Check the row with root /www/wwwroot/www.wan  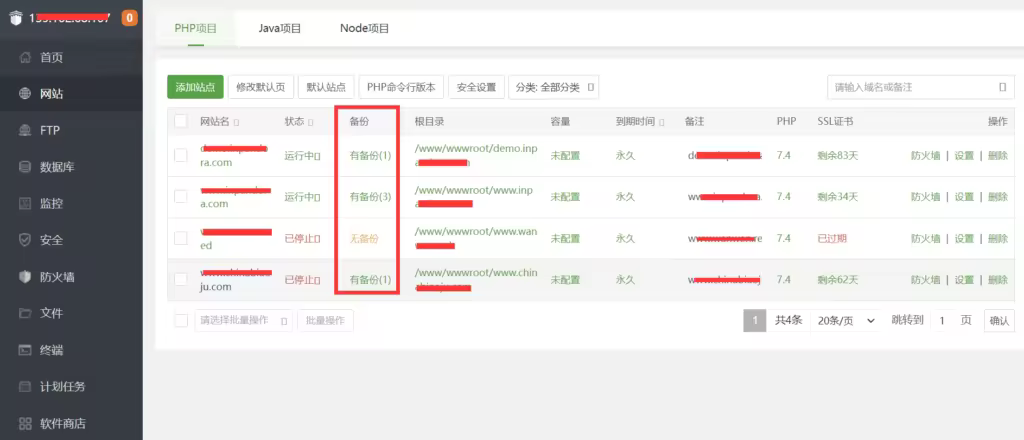click(x=181, y=238)
